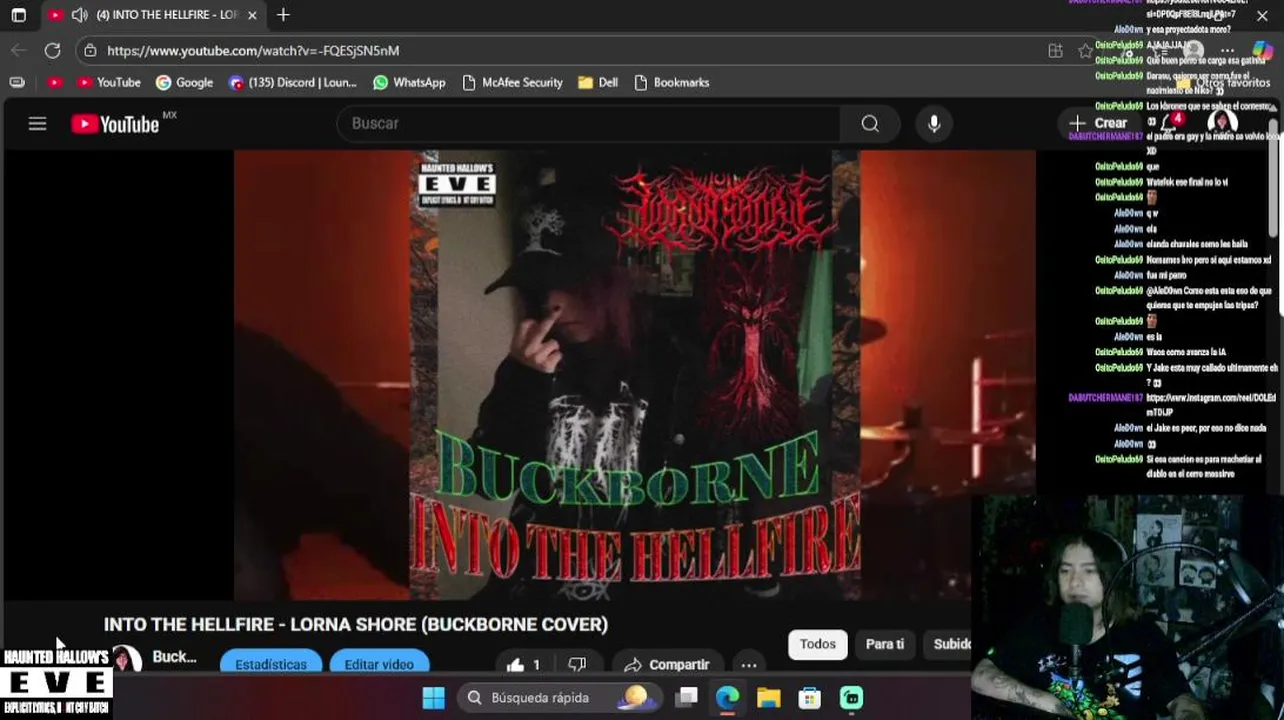Expand the Bookmarks folder
This screenshot has height=720, width=1284.
click(x=671, y=82)
